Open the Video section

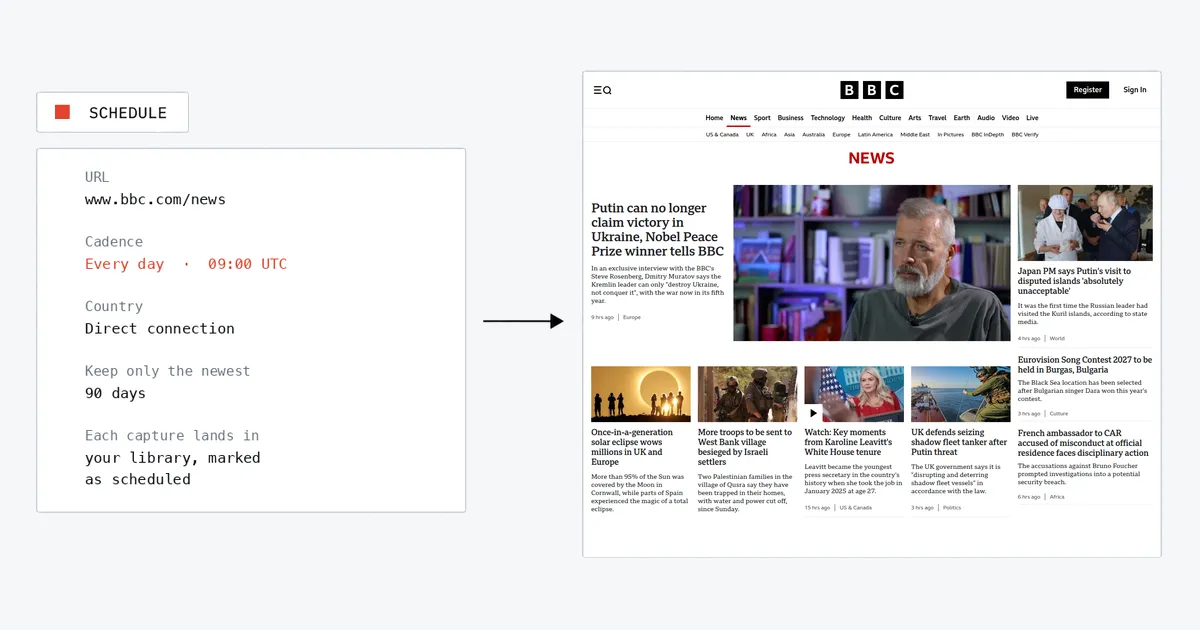point(1010,118)
